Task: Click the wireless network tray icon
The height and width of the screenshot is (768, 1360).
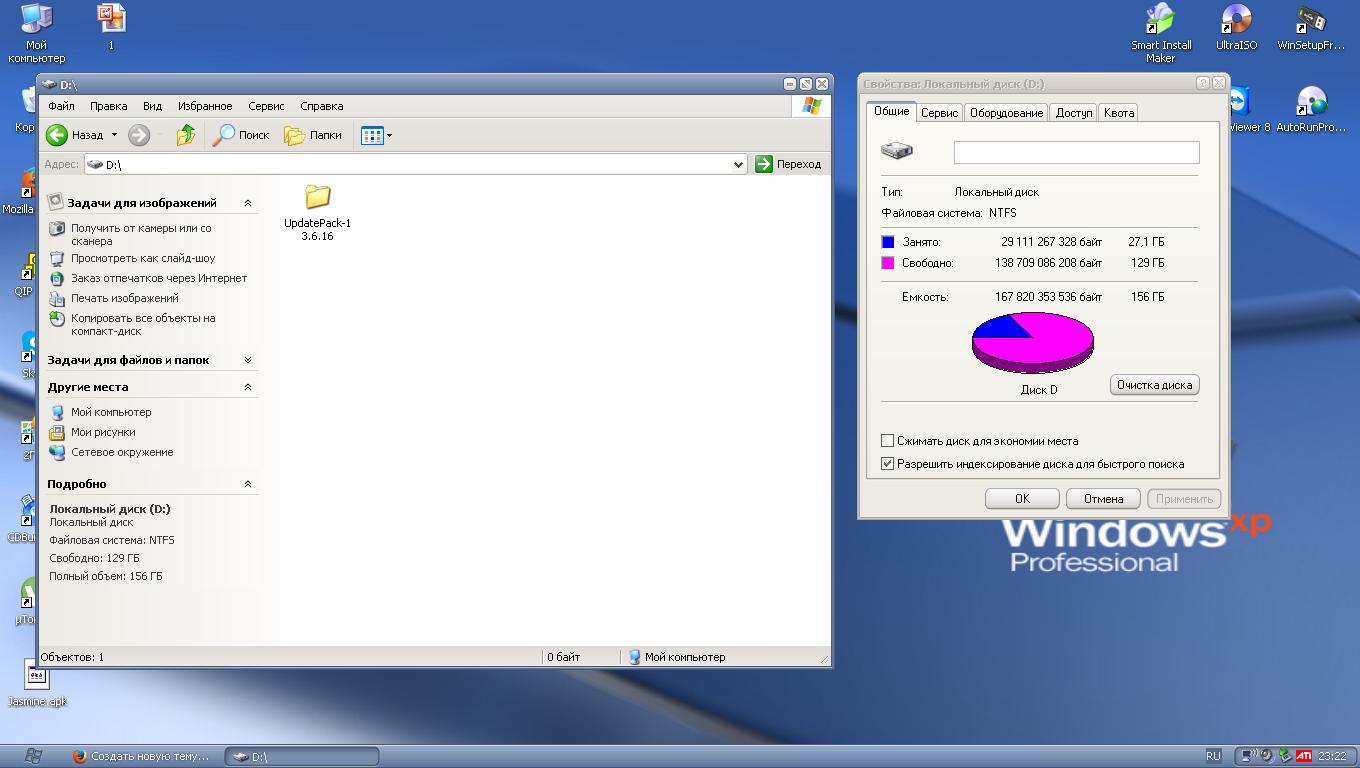Action: coord(1248,756)
